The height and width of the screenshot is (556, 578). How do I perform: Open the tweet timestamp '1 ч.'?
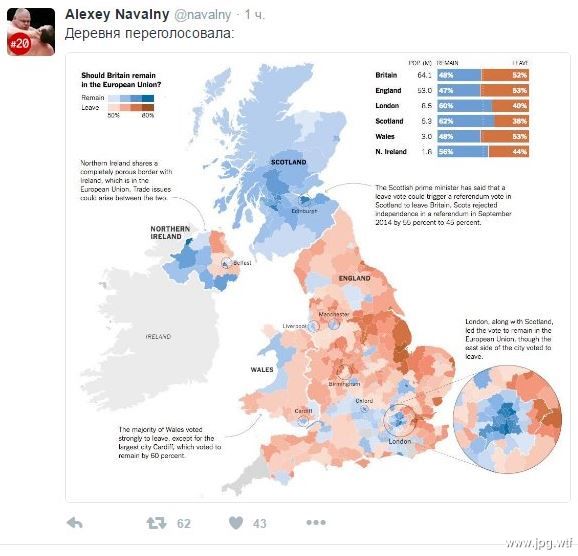tap(255, 15)
